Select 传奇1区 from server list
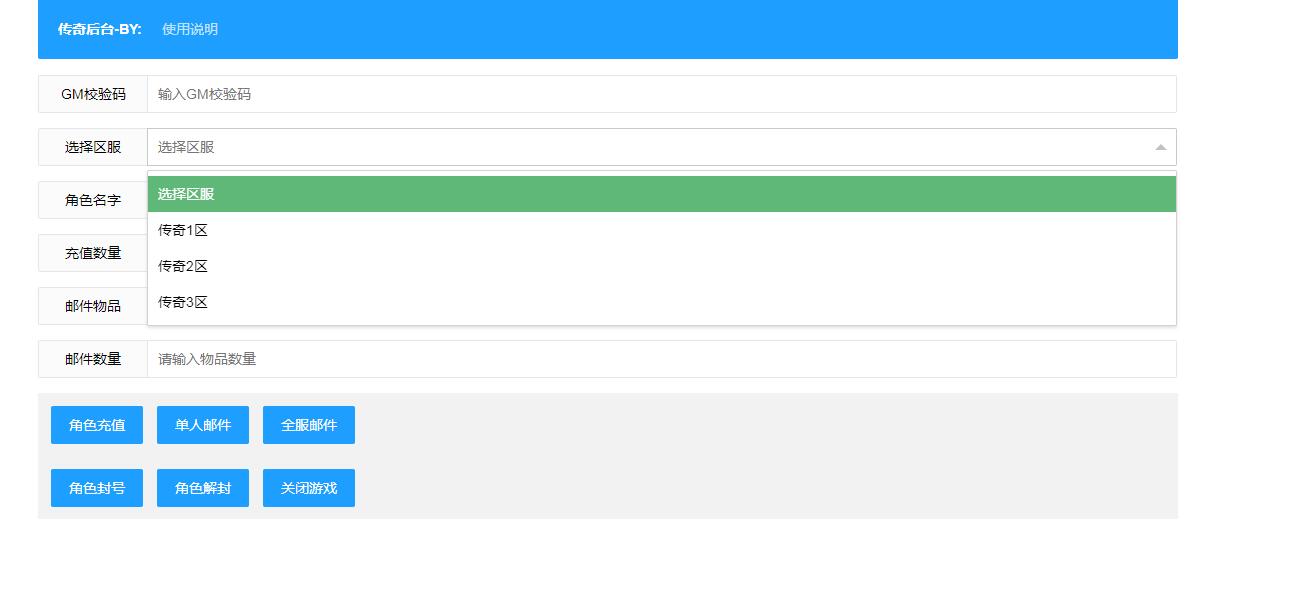1314x599 pixels. (662, 230)
